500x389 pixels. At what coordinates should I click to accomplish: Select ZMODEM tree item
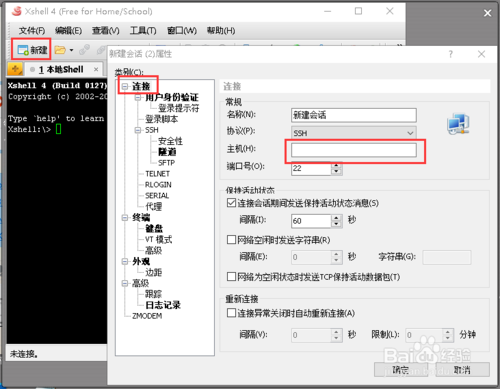[x=147, y=316]
